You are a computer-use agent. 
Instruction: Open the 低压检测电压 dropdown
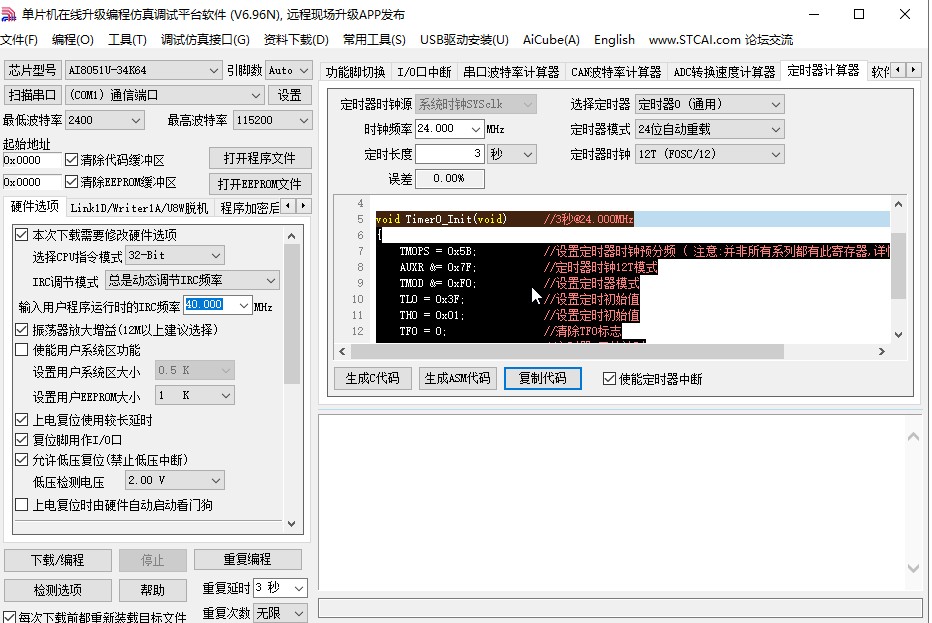click(174, 480)
